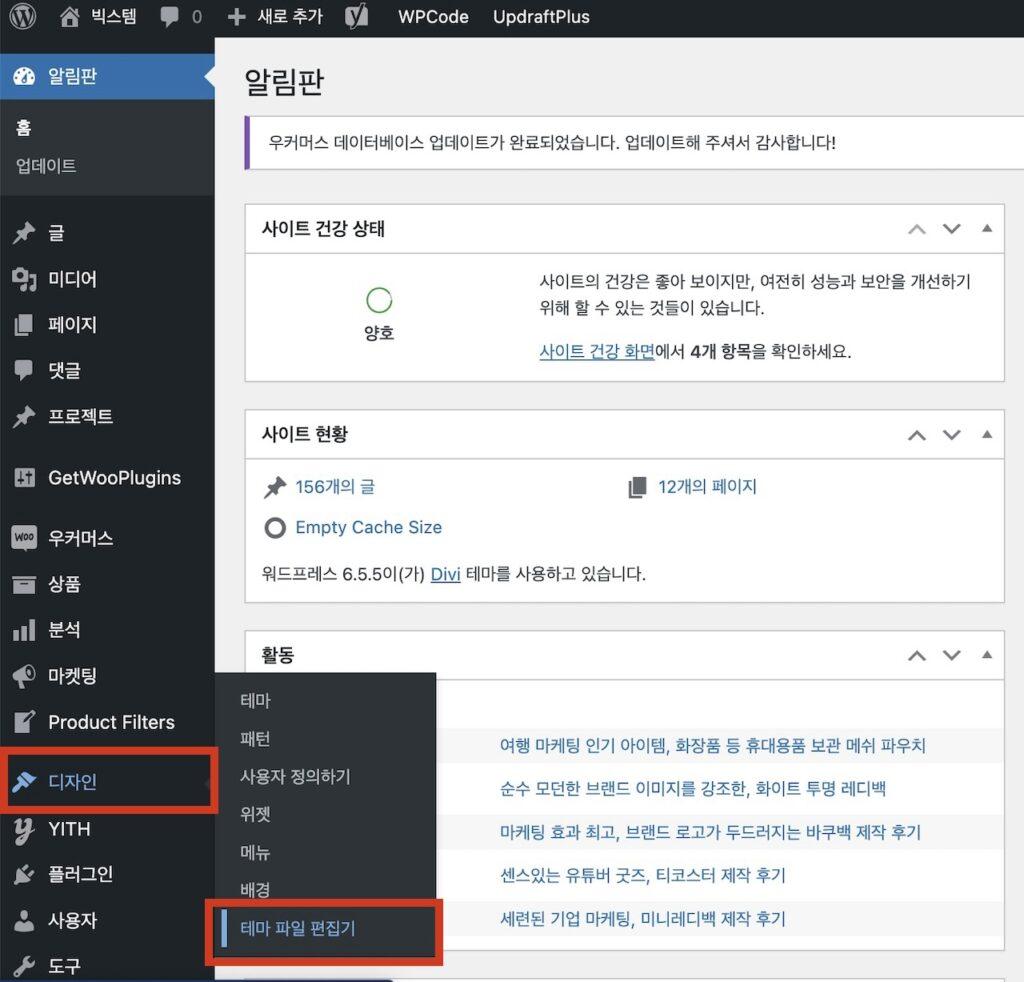Move 사이트 건강 상태 panel down
The image size is (1024, 982).
952,229
